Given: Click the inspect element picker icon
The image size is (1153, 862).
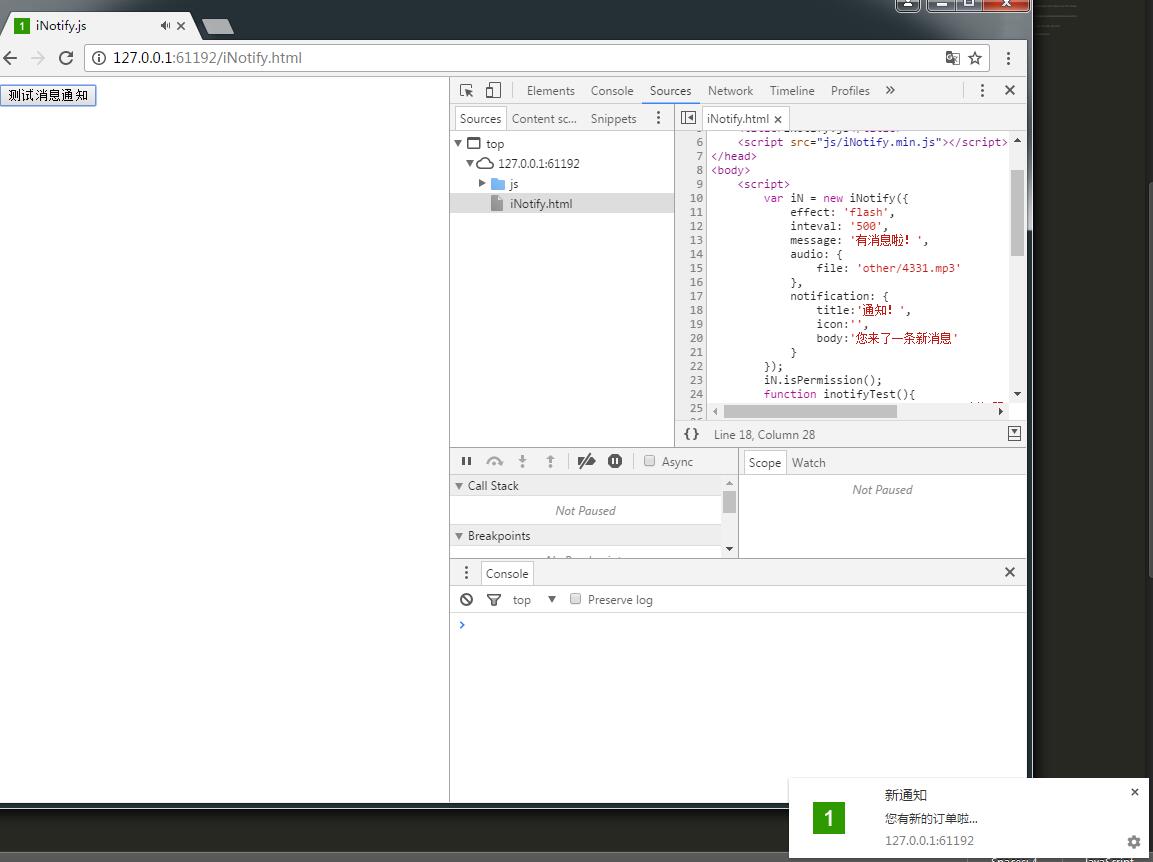Looking at the screenshot, I should coord(466,90).
